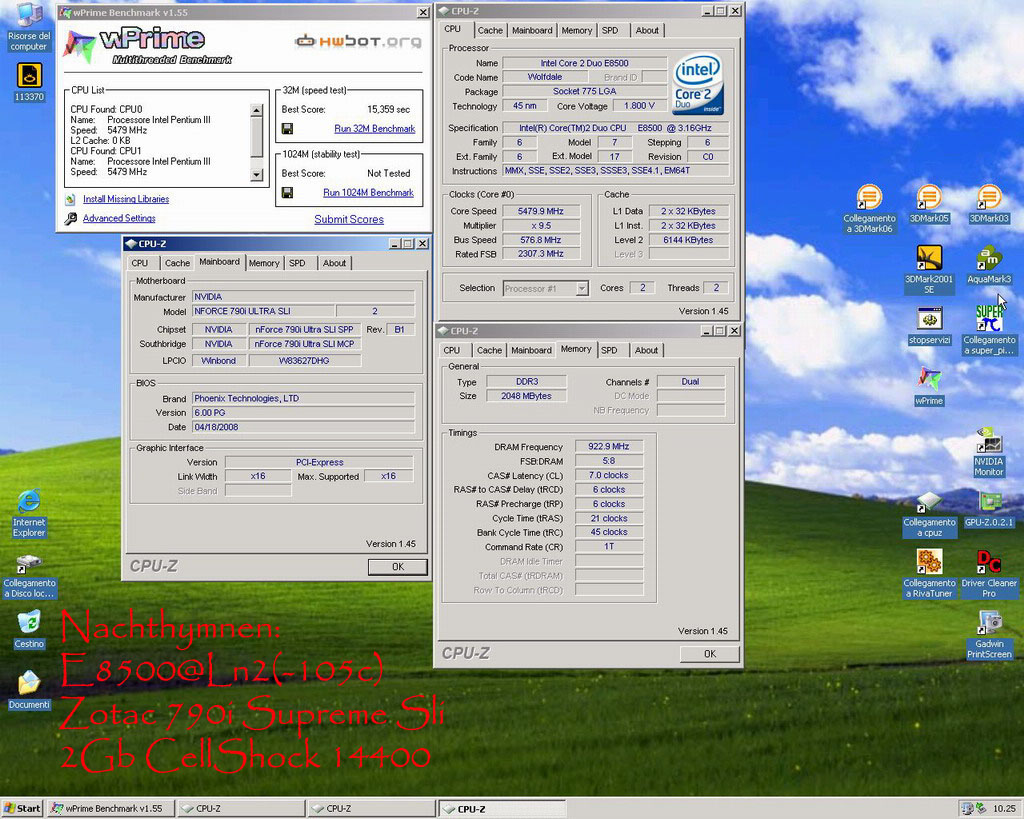
Task: Click OK in Memory CPU-Z window
Action: point(710,654)
